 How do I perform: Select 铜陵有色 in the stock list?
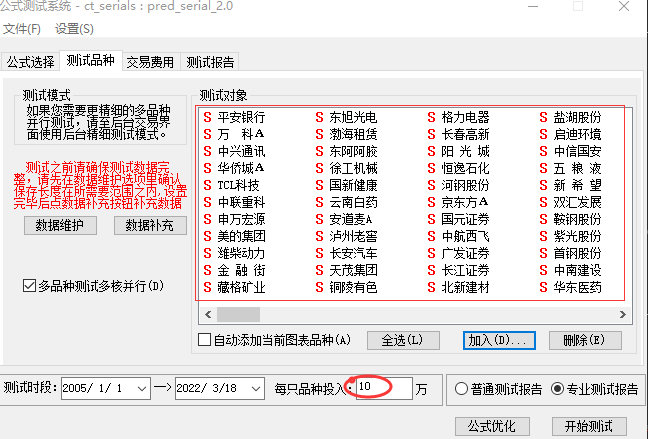[x=353, y=287]
